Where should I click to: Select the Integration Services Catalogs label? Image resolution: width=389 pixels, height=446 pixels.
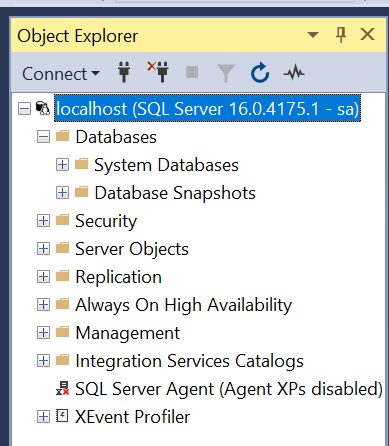click(x=190, y=361)
